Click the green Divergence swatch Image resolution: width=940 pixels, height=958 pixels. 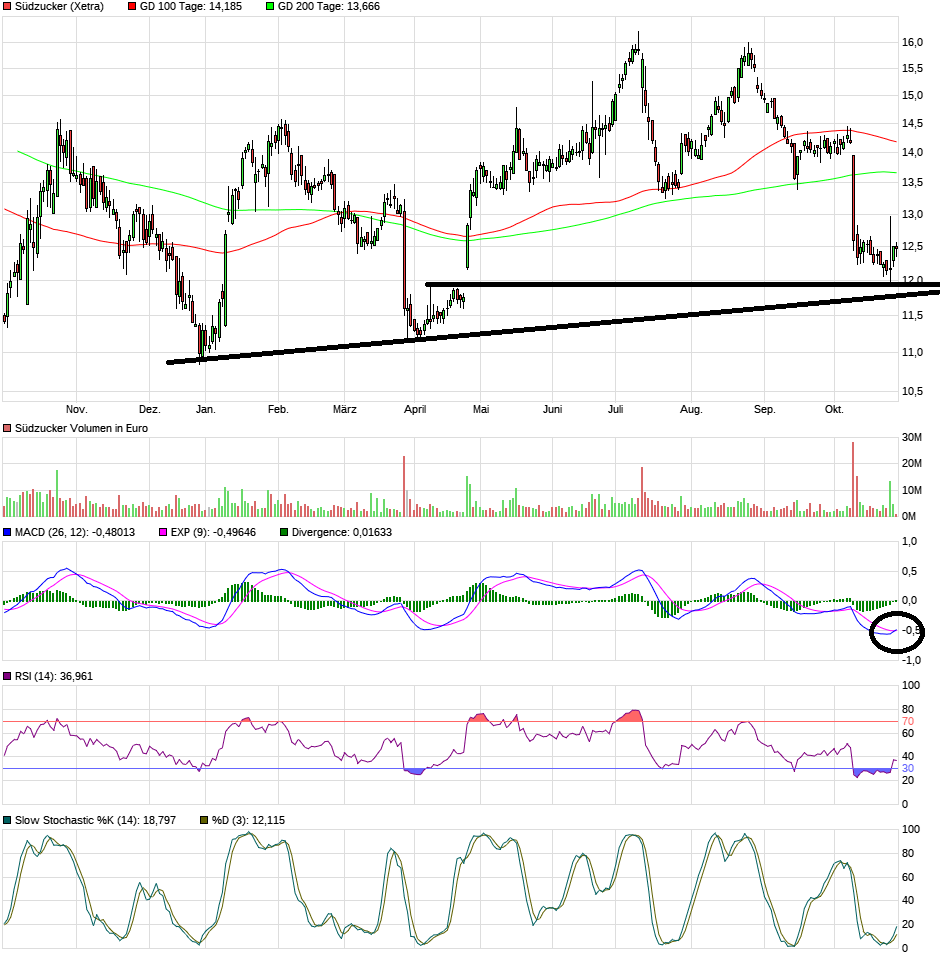coord(284,532)
